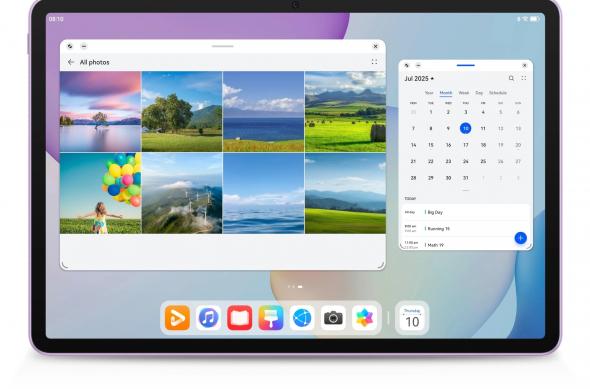
Task: Select July 29 in calendar
Action: coord(431,178)
